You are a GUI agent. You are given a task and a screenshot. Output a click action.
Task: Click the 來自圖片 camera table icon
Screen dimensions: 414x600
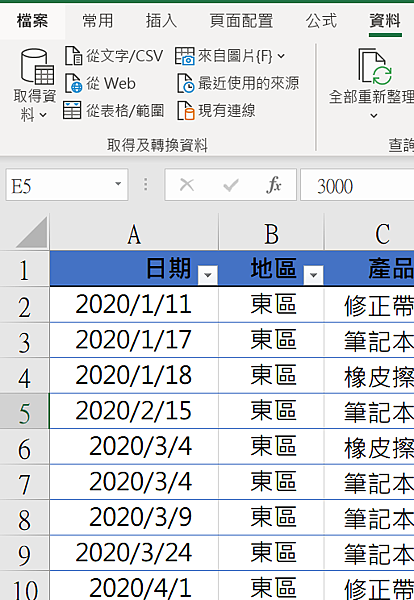point(185,56)
